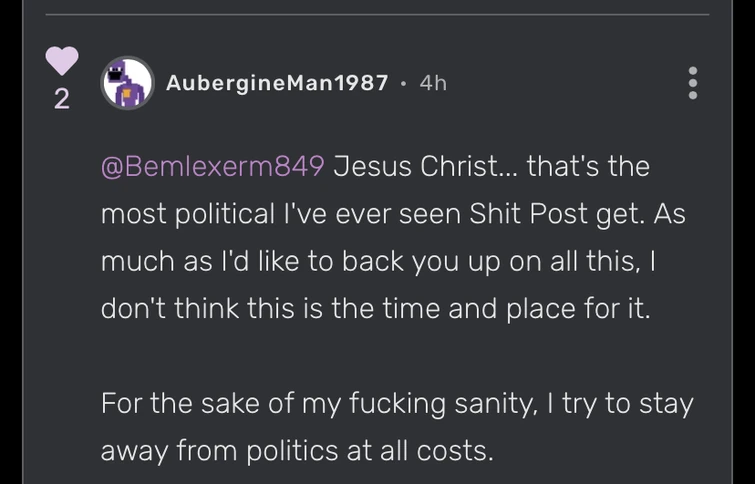This screenshot has height=484, width=755.
Task: Click the 4h comment timestamp
Action: [433, 84]
